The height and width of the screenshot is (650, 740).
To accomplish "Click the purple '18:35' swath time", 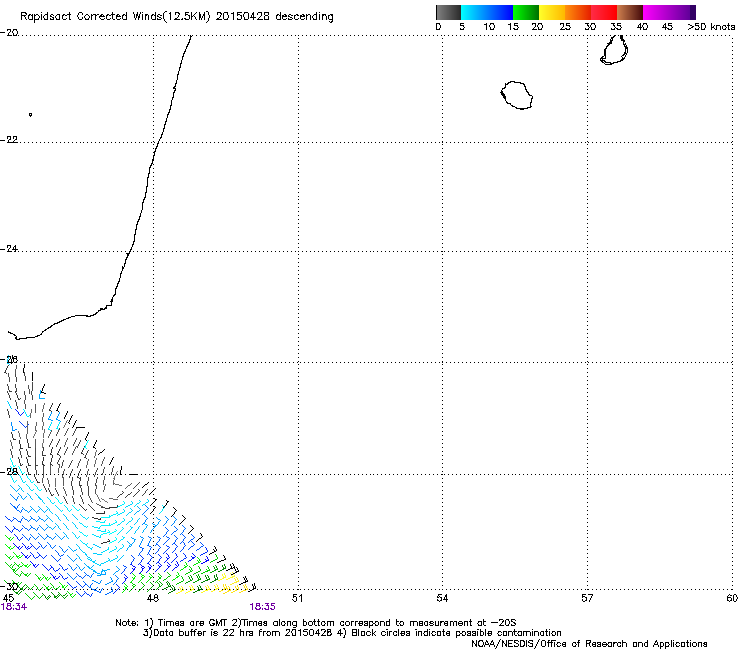I will 262,607.
